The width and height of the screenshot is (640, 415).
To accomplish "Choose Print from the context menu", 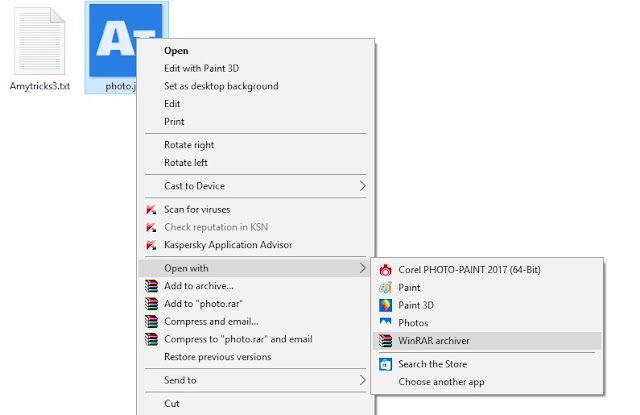I will [256, 122].
